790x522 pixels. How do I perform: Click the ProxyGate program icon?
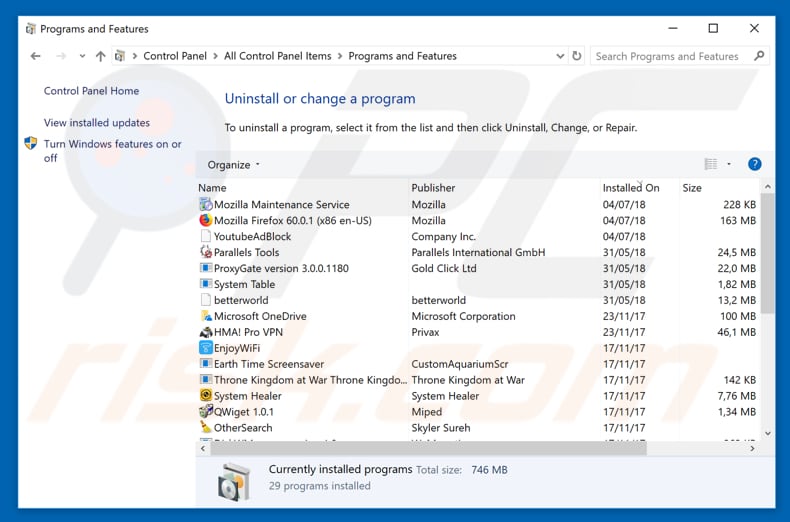tap(206, 268)
